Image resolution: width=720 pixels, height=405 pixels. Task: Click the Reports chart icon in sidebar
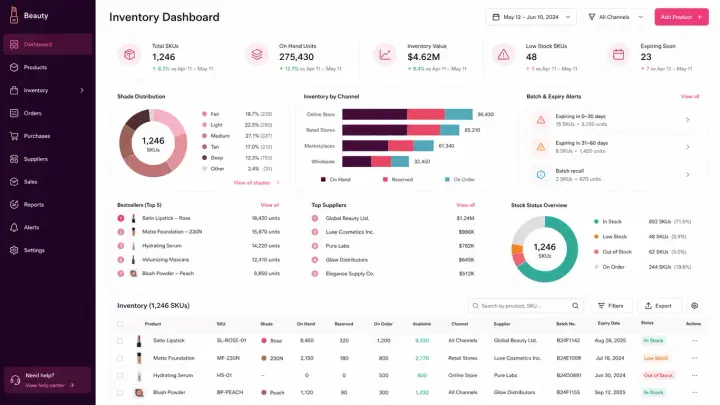click(14, 204)
